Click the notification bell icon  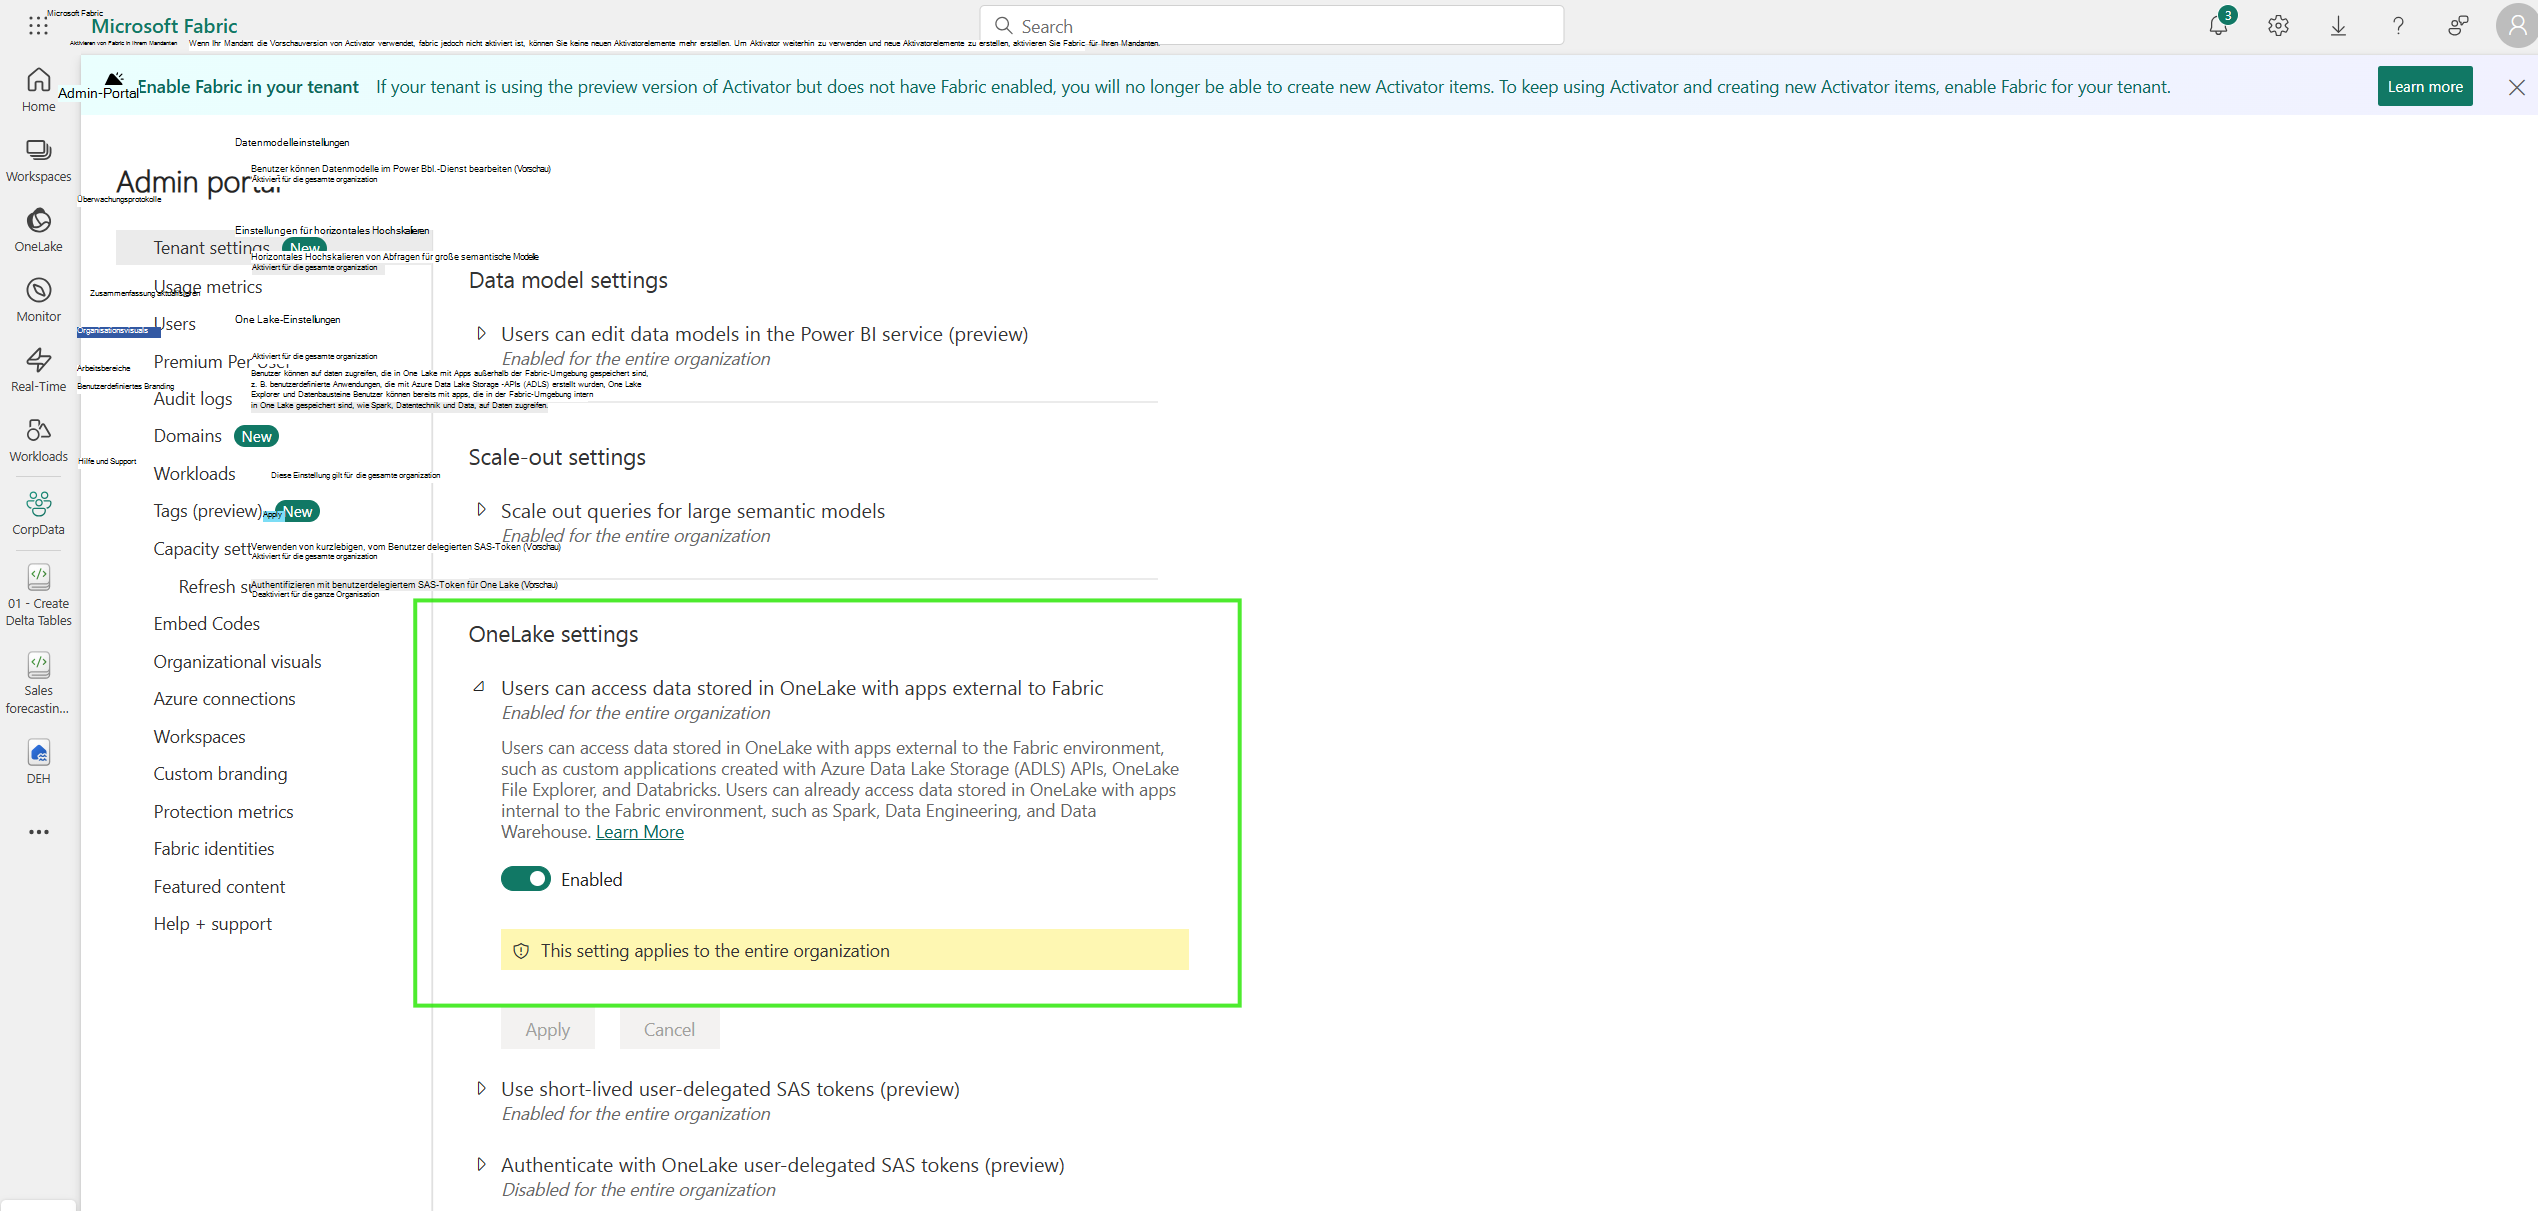[2218, 24]
